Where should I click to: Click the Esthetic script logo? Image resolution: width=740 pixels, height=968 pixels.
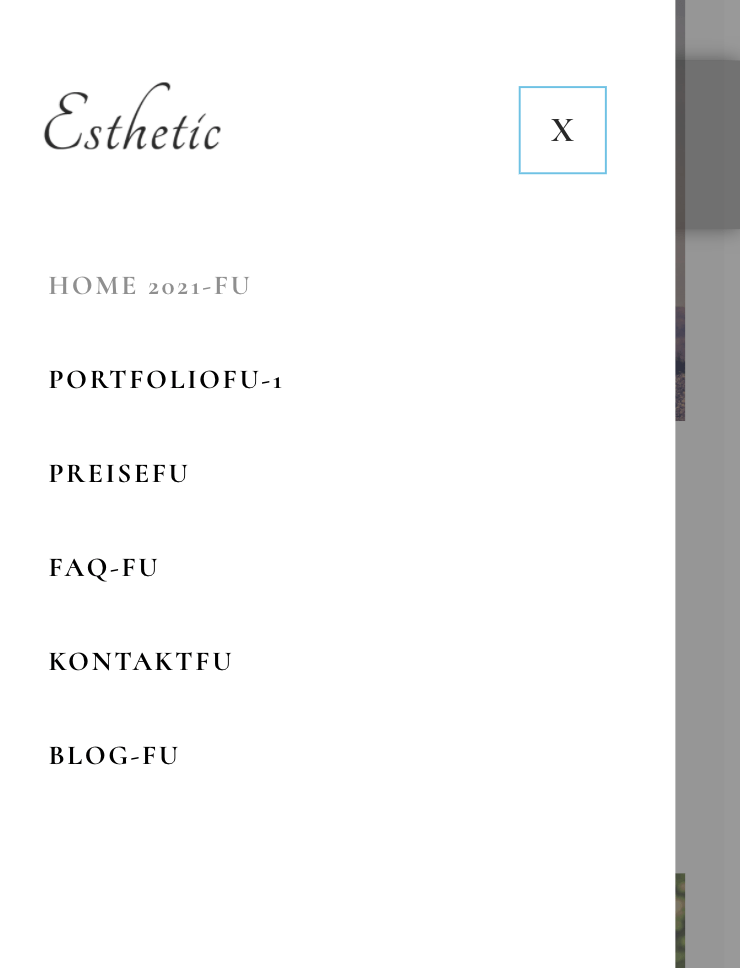pyautogui.click(x=132, y=119)
